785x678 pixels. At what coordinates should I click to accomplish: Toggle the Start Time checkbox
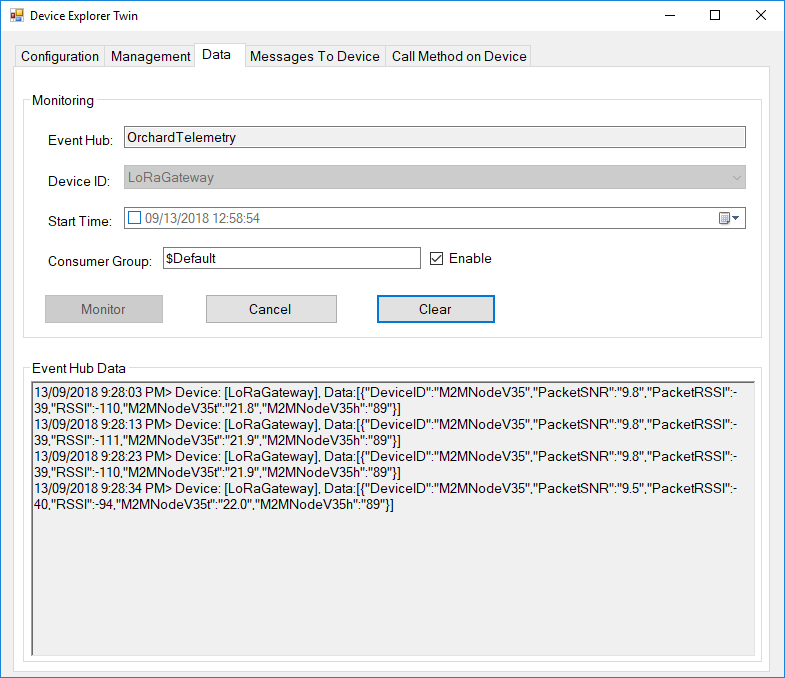[x=134, y=218]
